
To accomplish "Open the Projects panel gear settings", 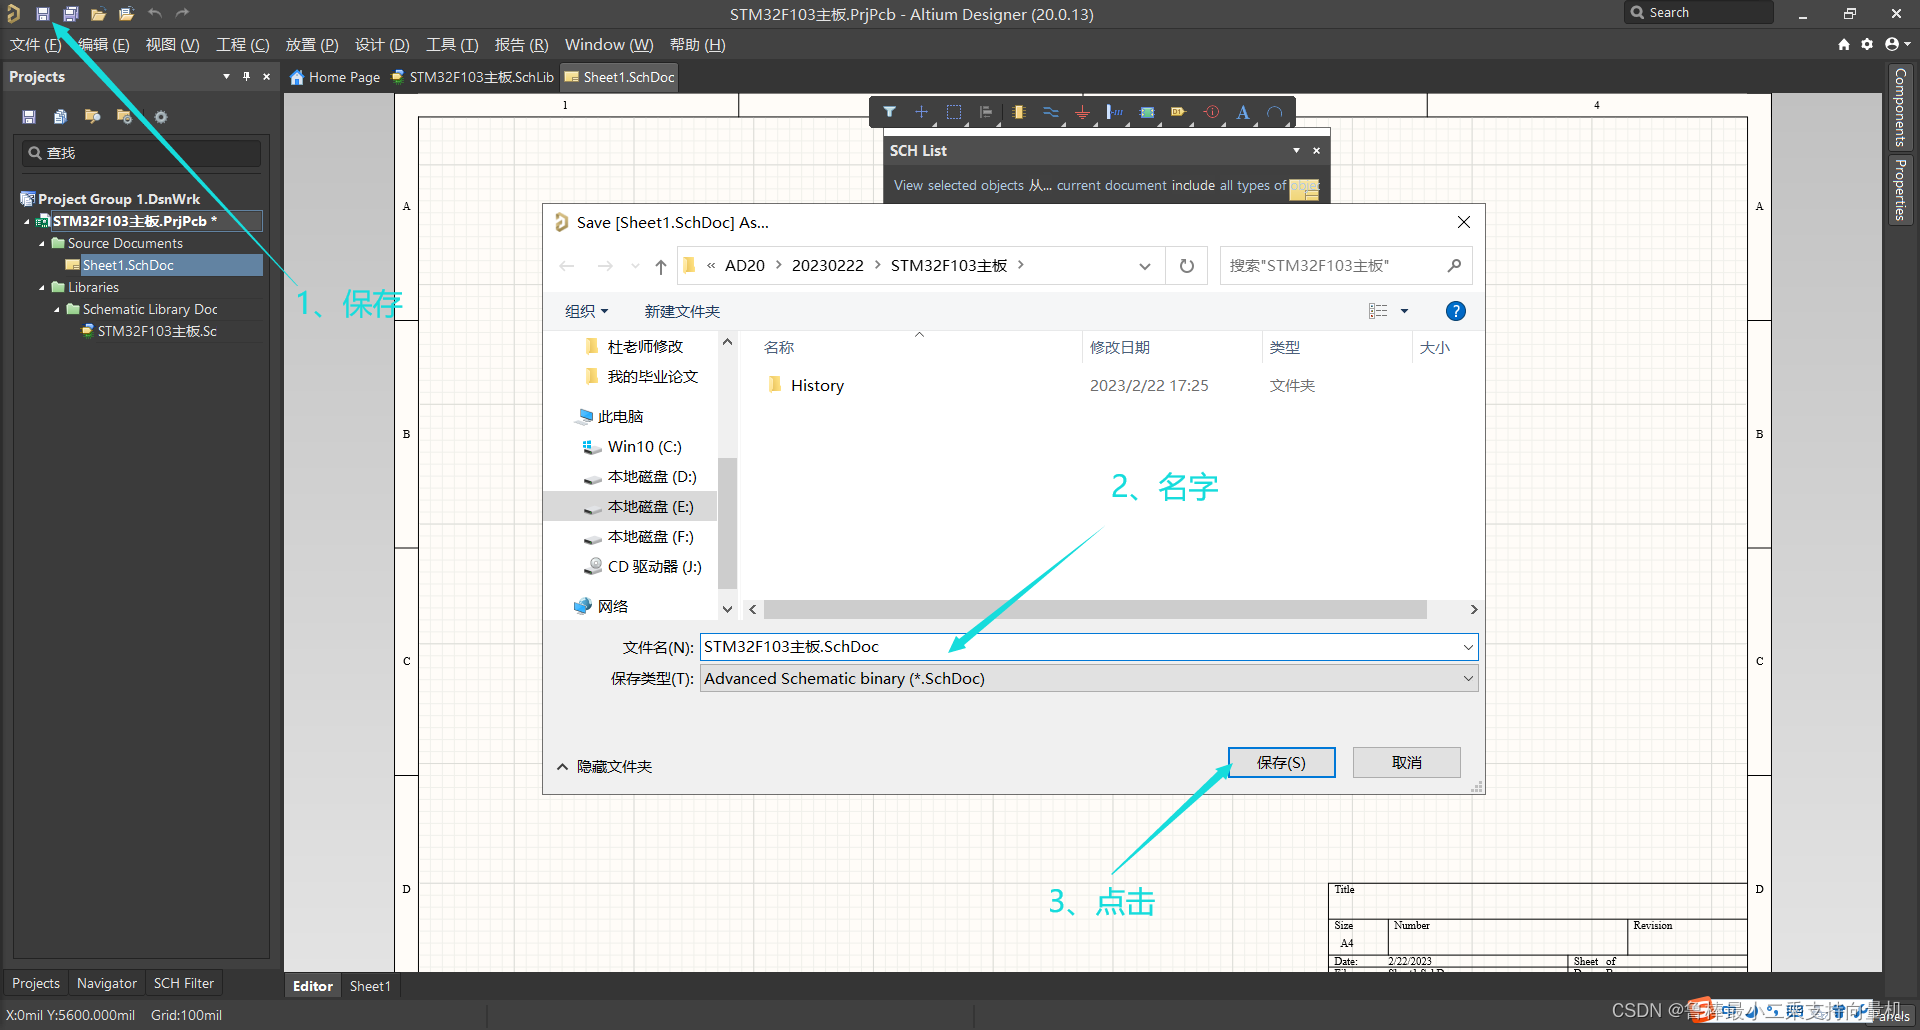I will pos(161,117).
